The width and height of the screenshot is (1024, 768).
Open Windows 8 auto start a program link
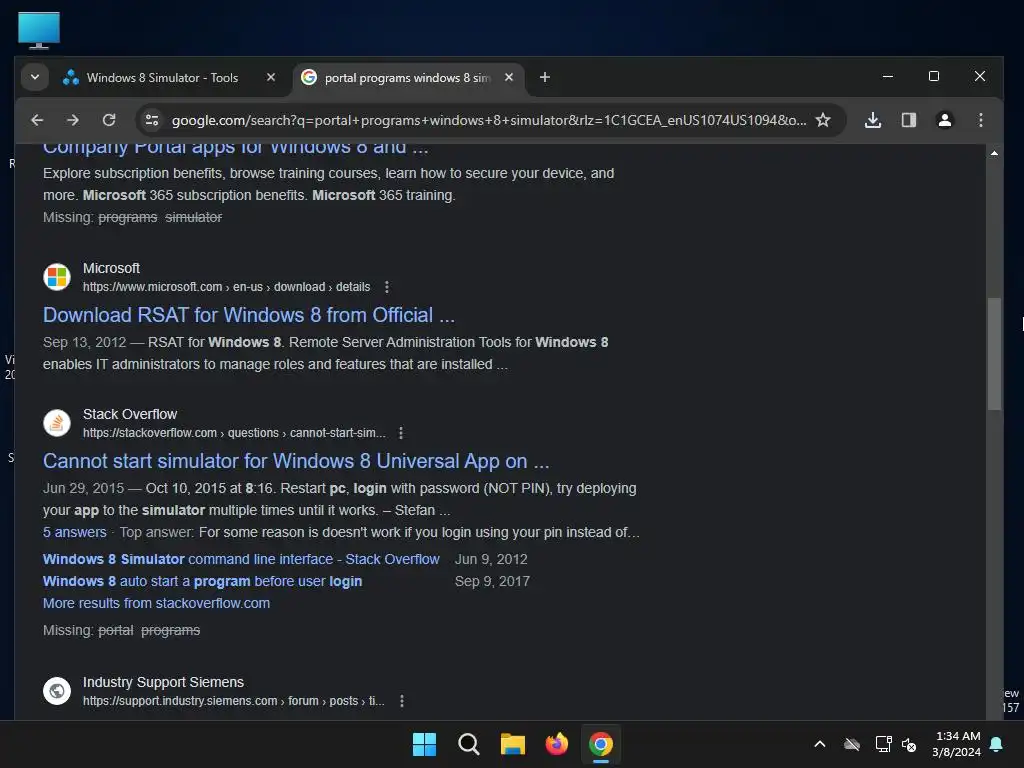pos(202,581)
